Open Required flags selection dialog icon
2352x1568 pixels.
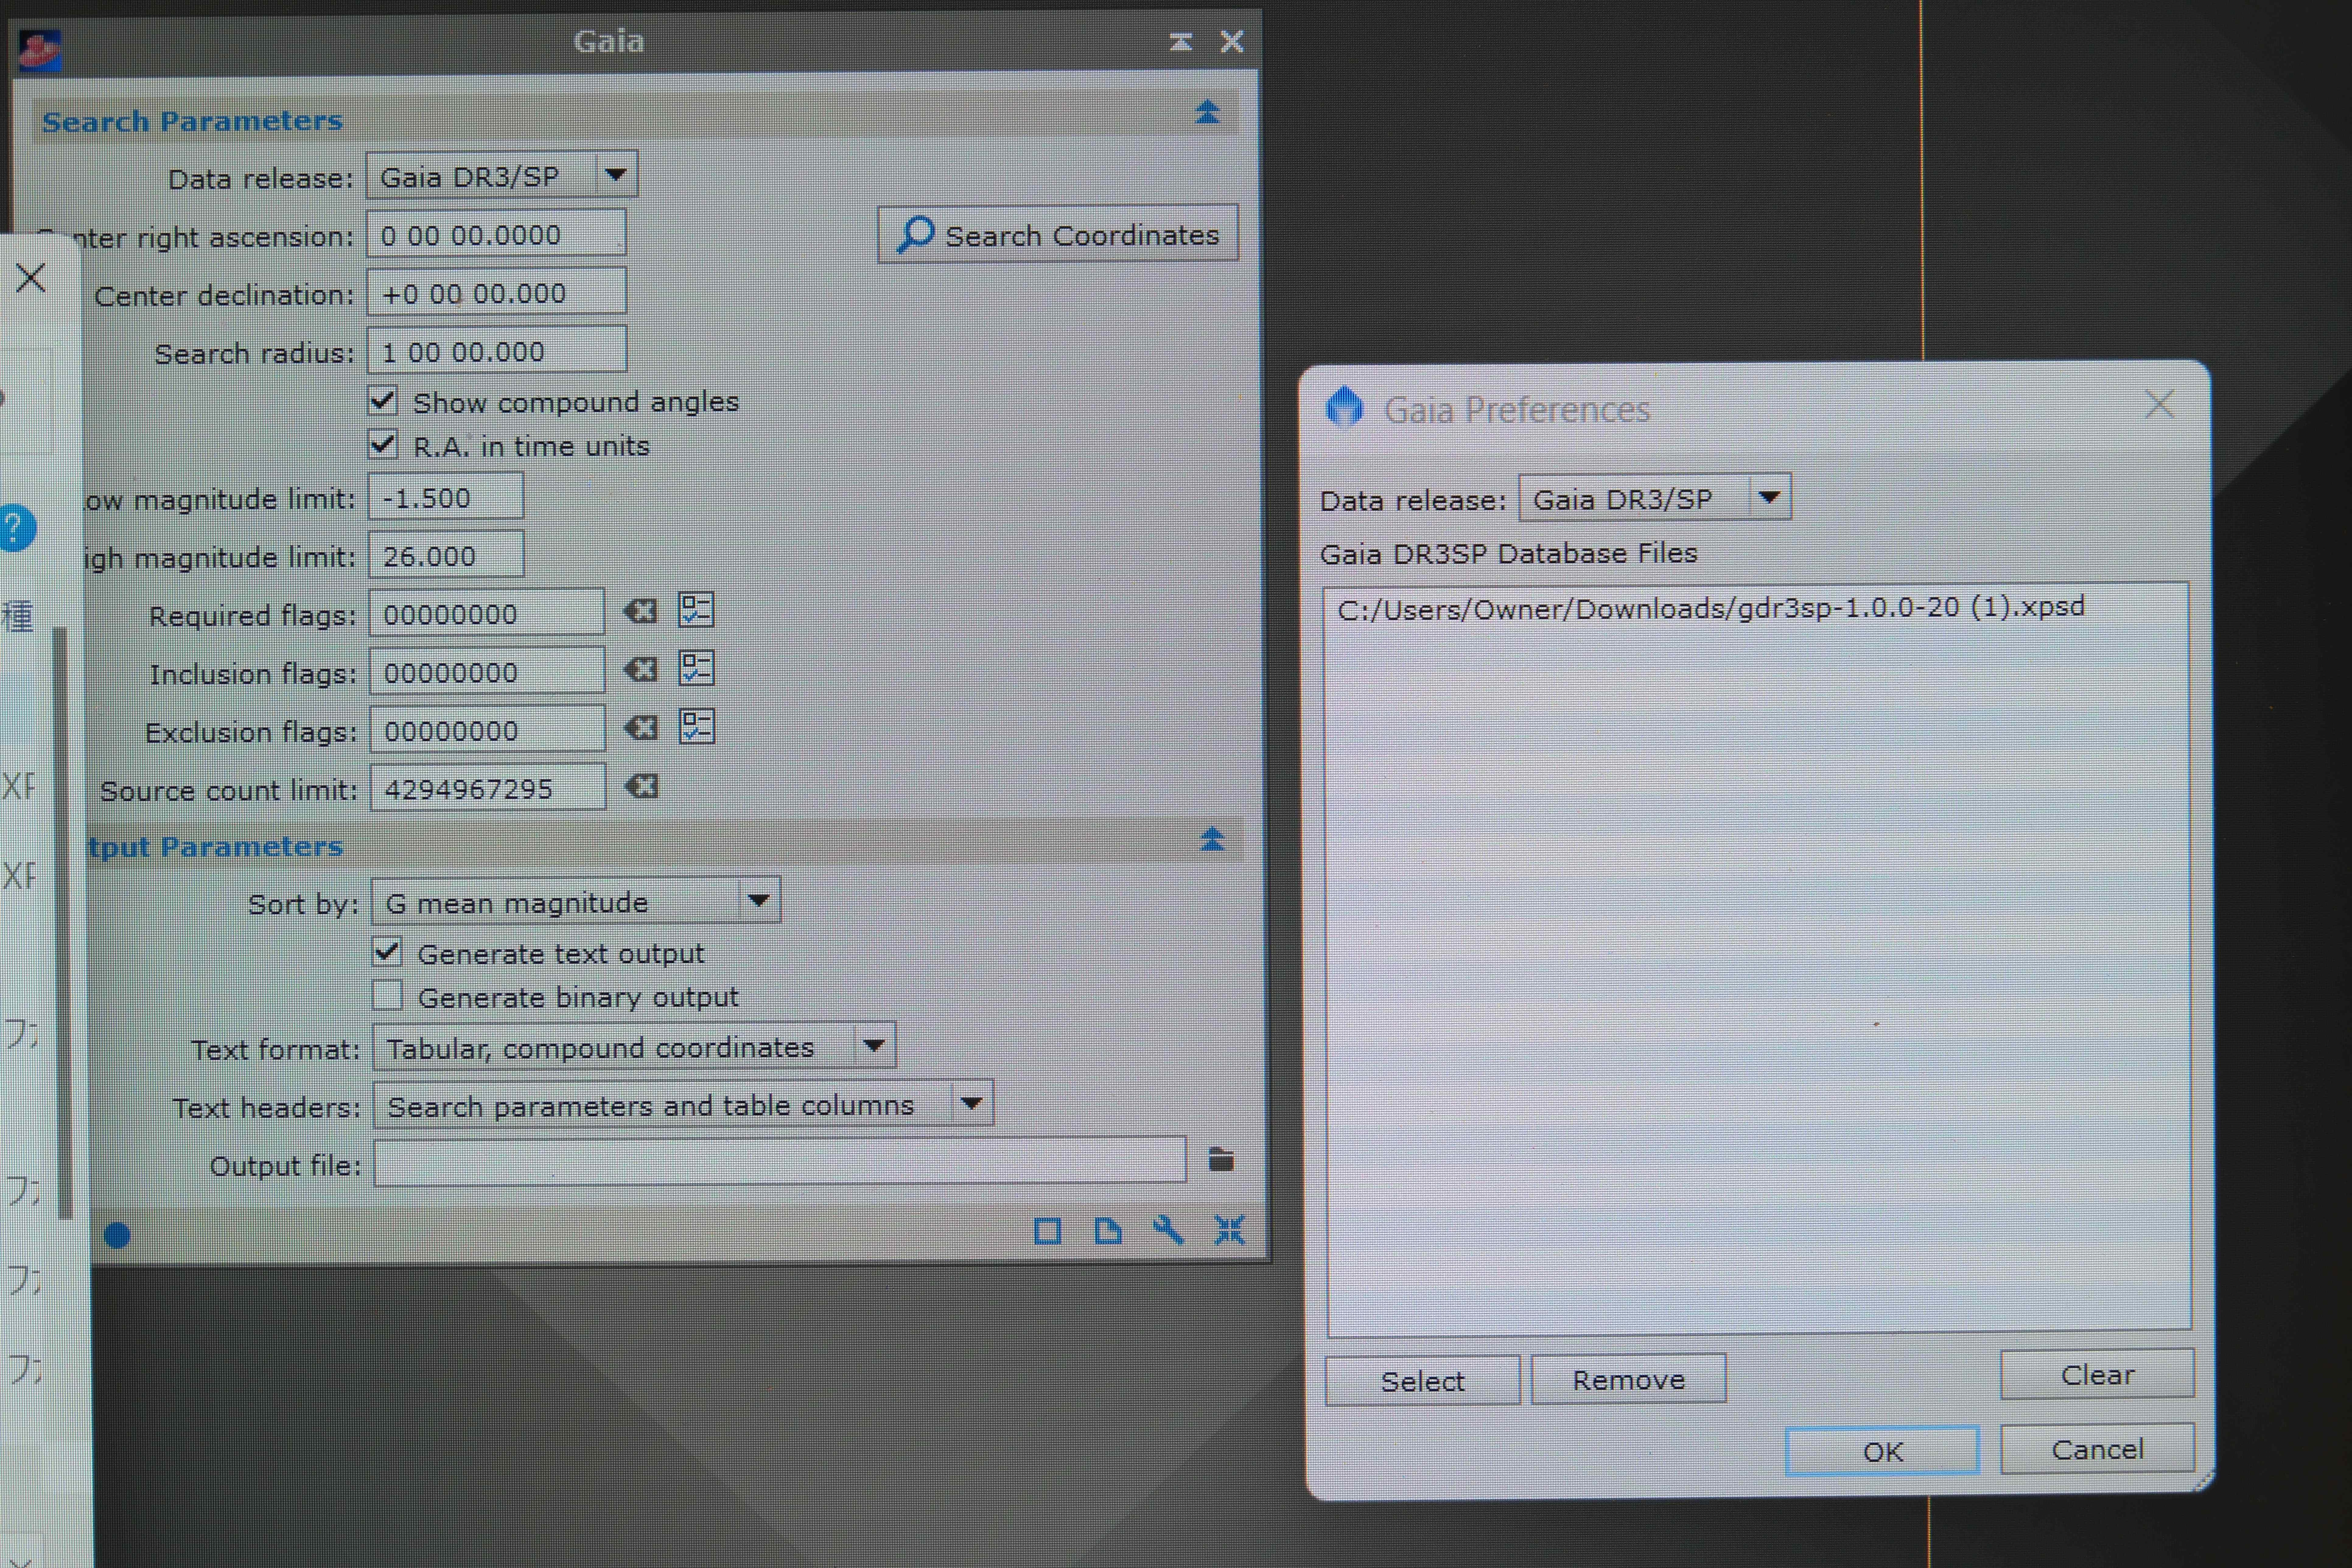(x=696, y=610)
